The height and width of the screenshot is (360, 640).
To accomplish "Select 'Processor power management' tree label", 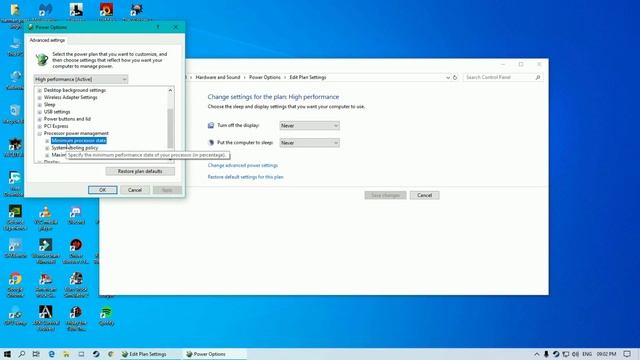I will tap(76, 133).
